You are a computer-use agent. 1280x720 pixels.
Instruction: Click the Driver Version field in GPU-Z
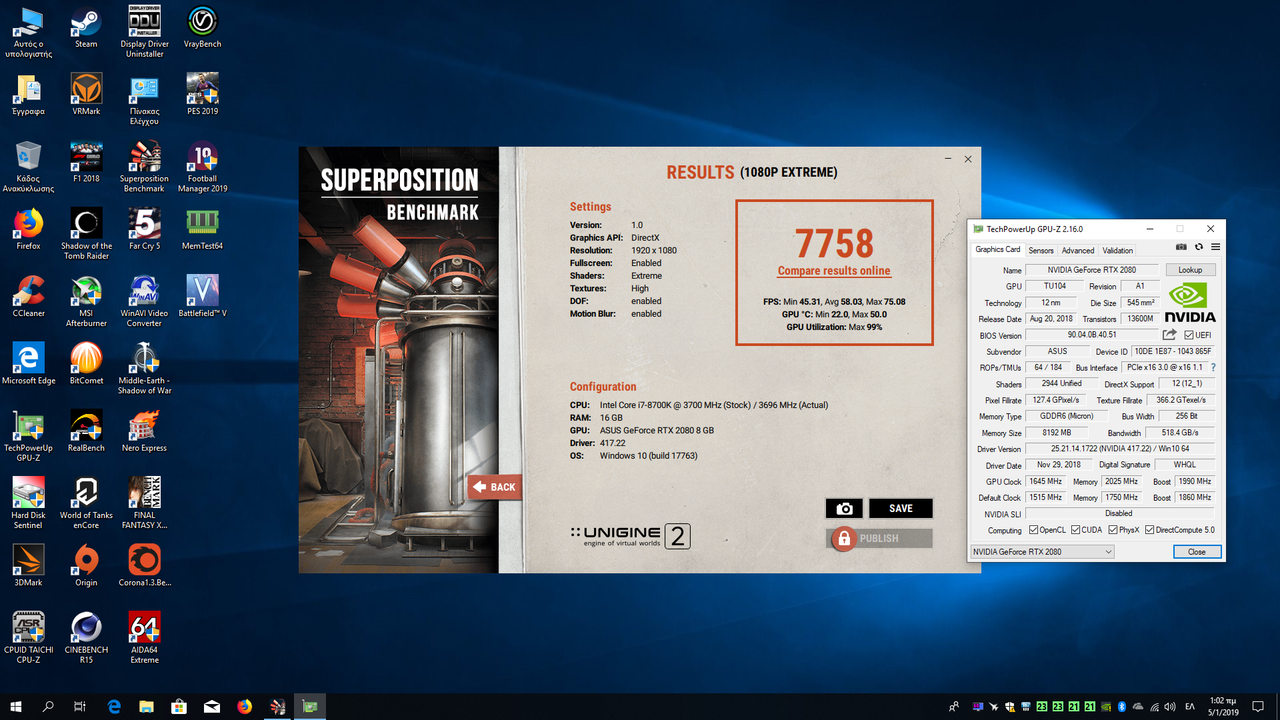pyautogui.click(x=1119, y=449)
